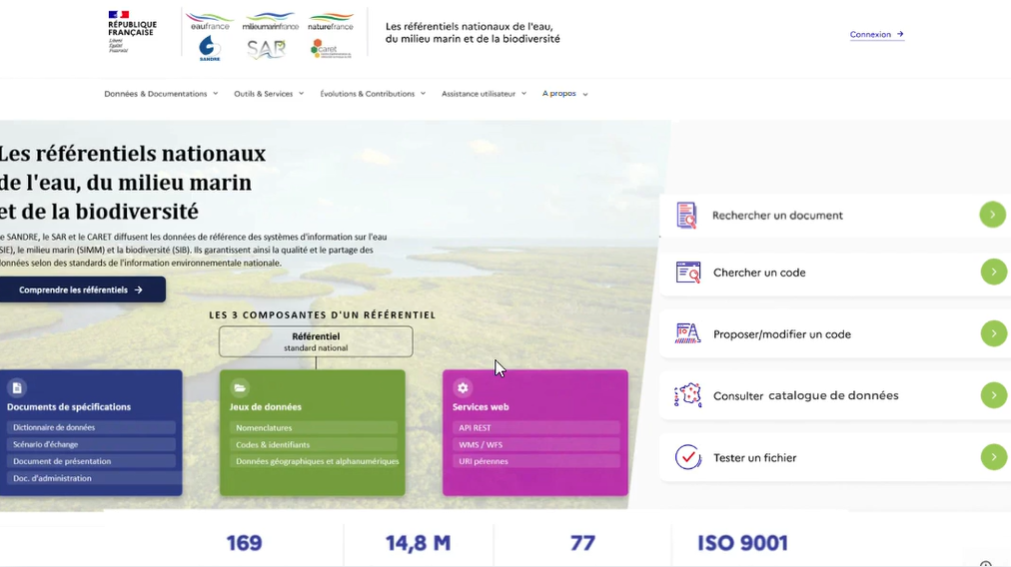Click the Consulter catalogue de données map icon
Screen dimensions: 1011x567
pyautogui.click(x=688, y=395)
